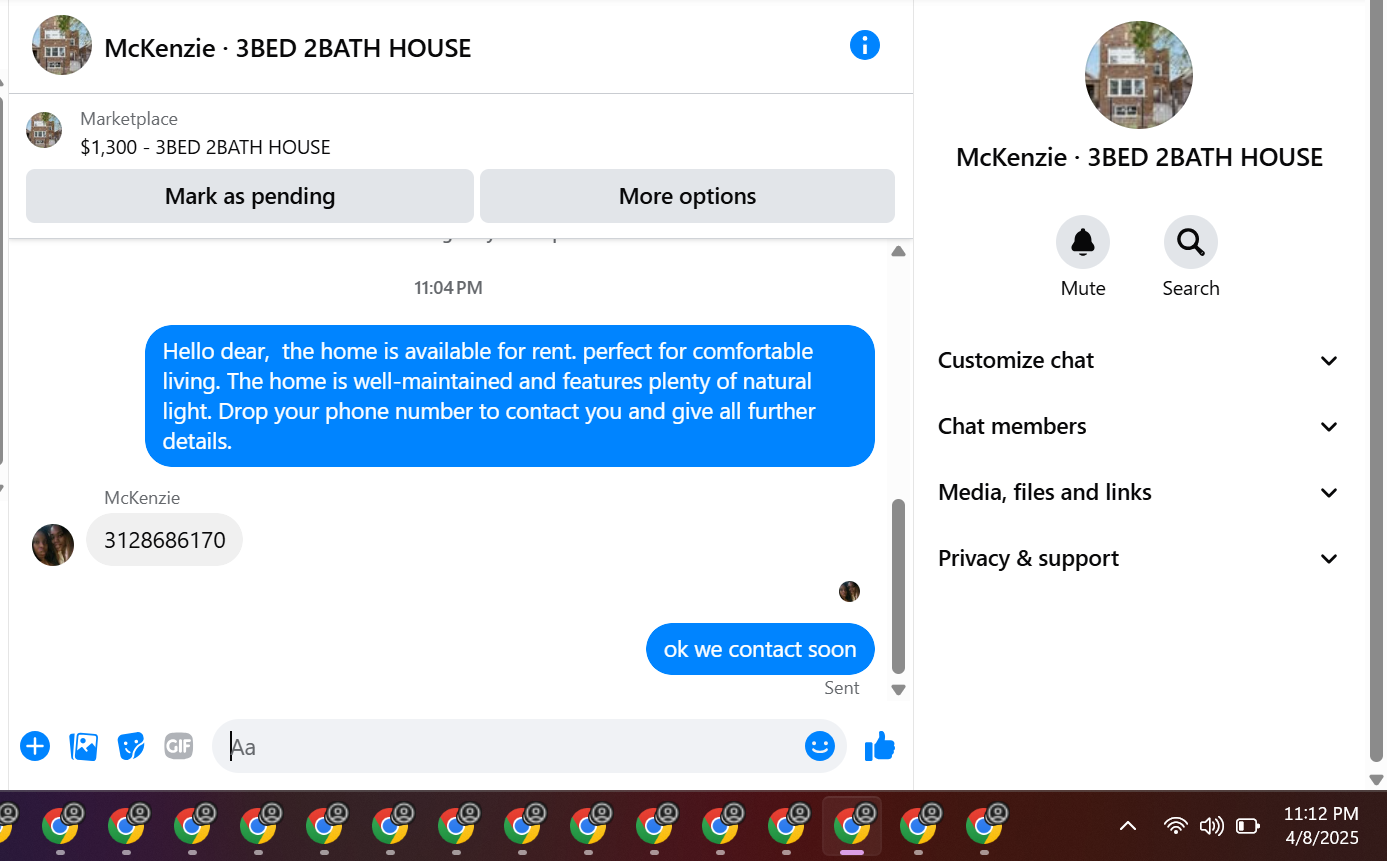Open the system volume icon in tray
Viewport: 1387px width, 861px height.
point(1211,826)
